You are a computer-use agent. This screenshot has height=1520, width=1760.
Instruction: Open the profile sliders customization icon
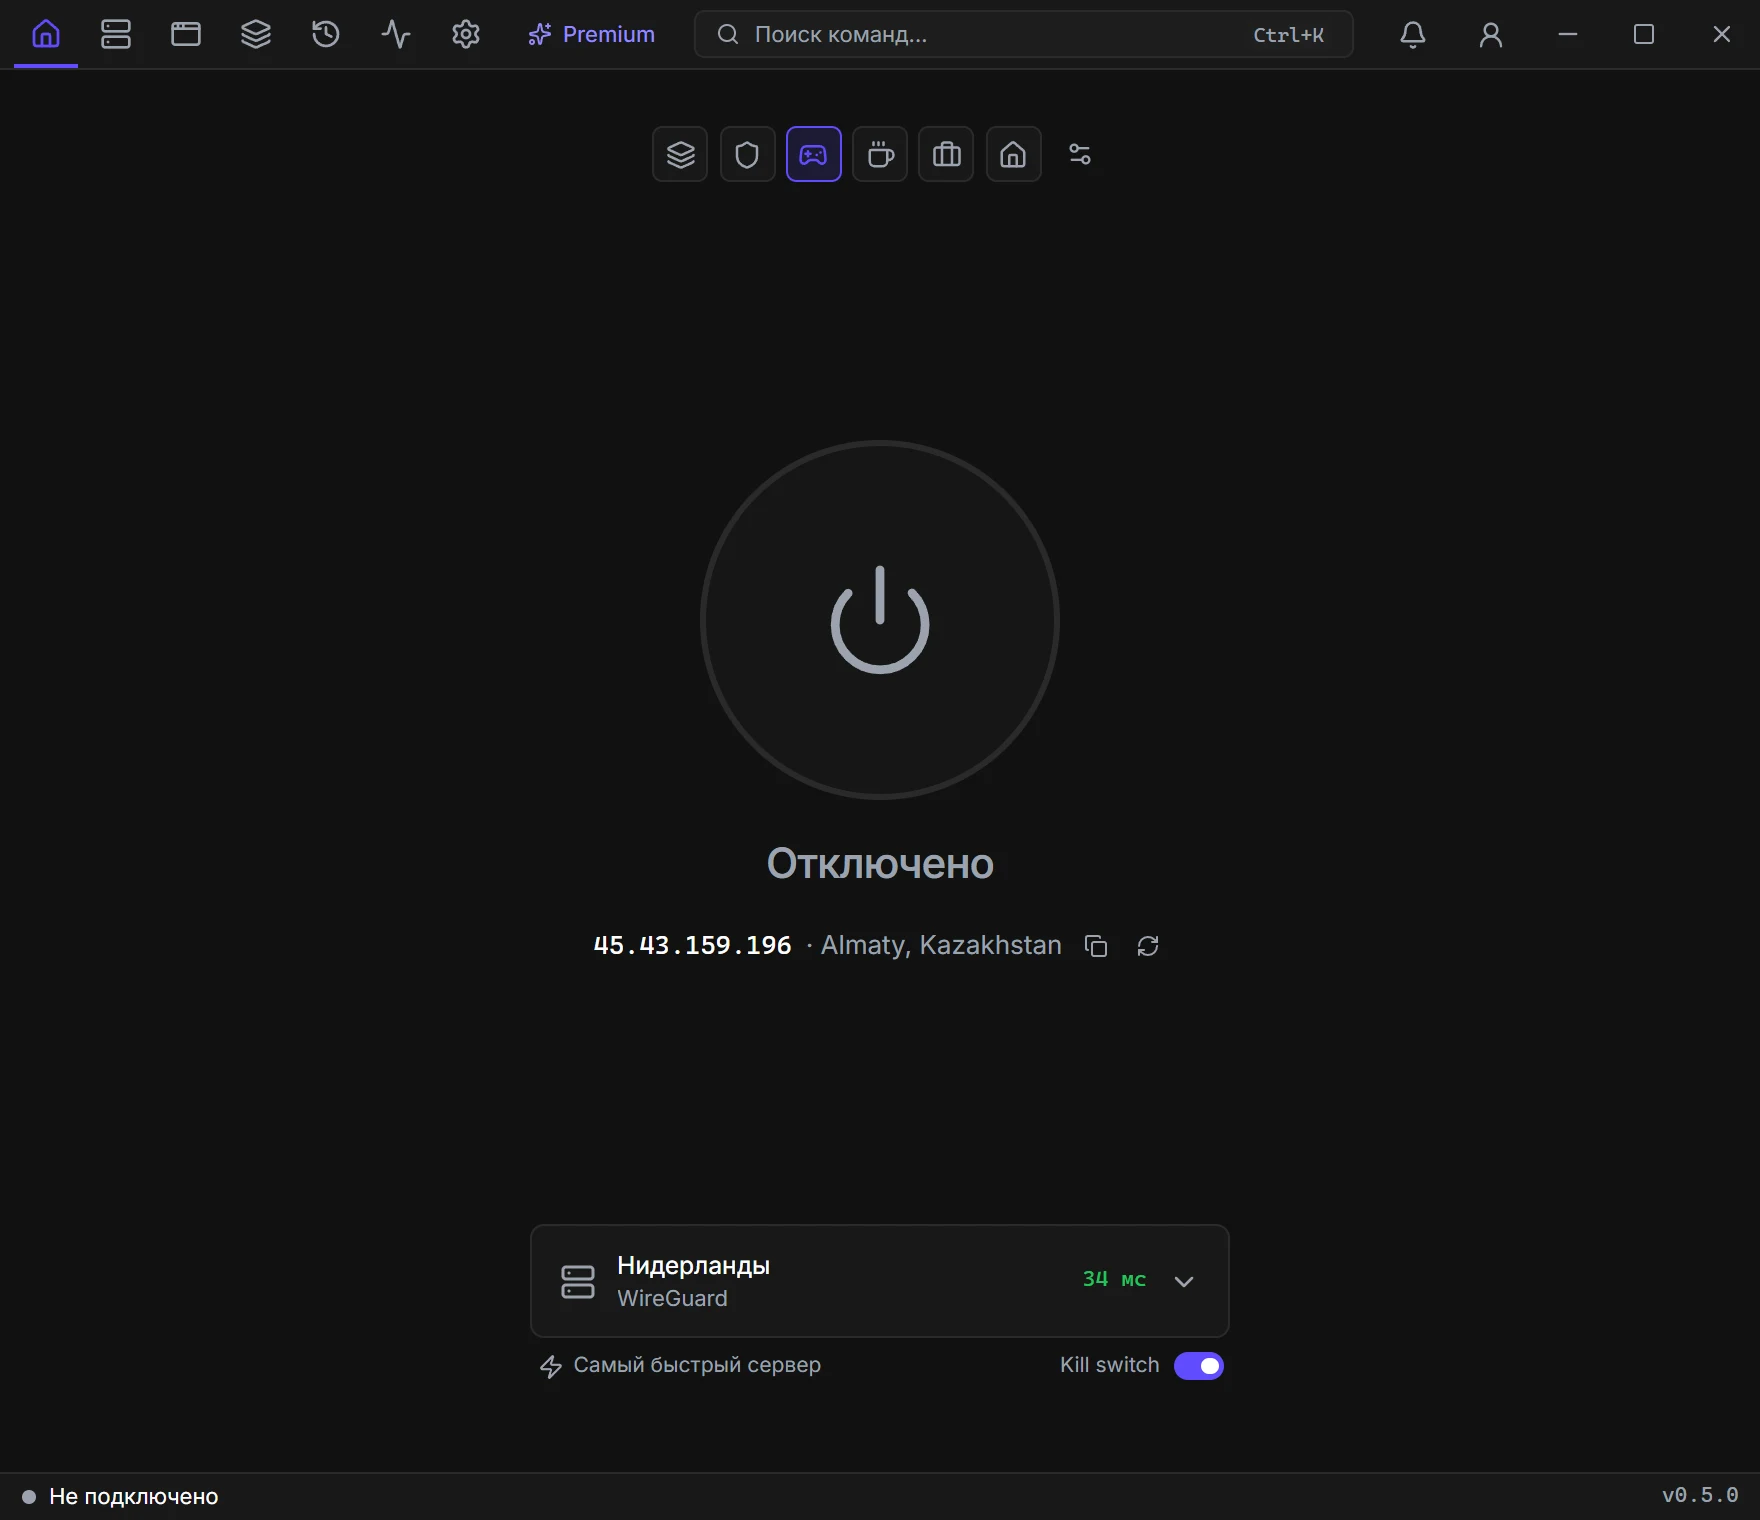(1080, 154)
